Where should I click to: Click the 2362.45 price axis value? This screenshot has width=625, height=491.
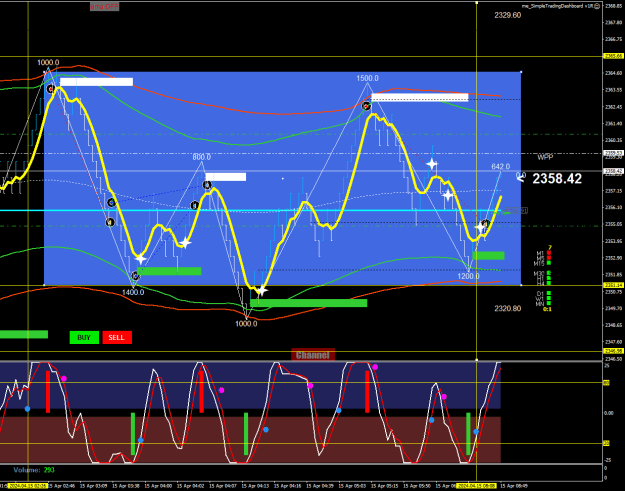613,107
